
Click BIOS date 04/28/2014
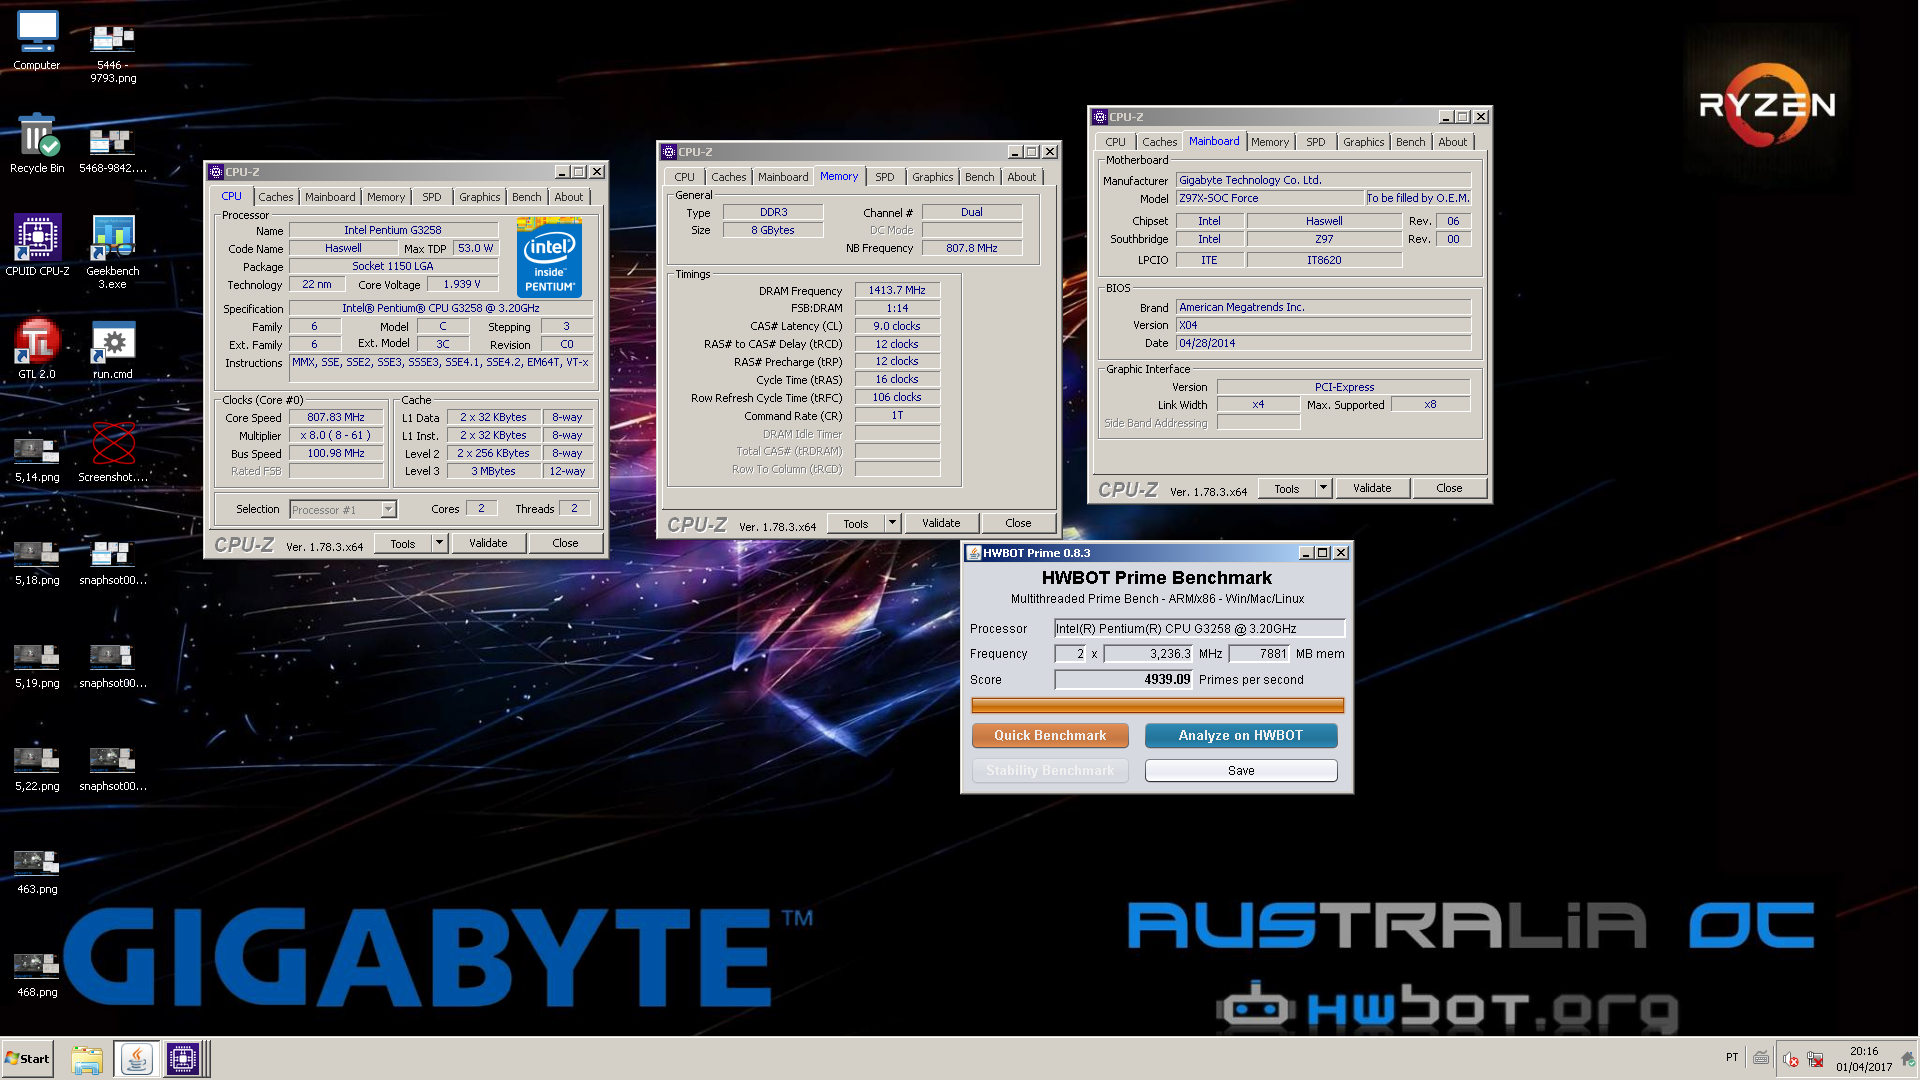coord(1323,343)
